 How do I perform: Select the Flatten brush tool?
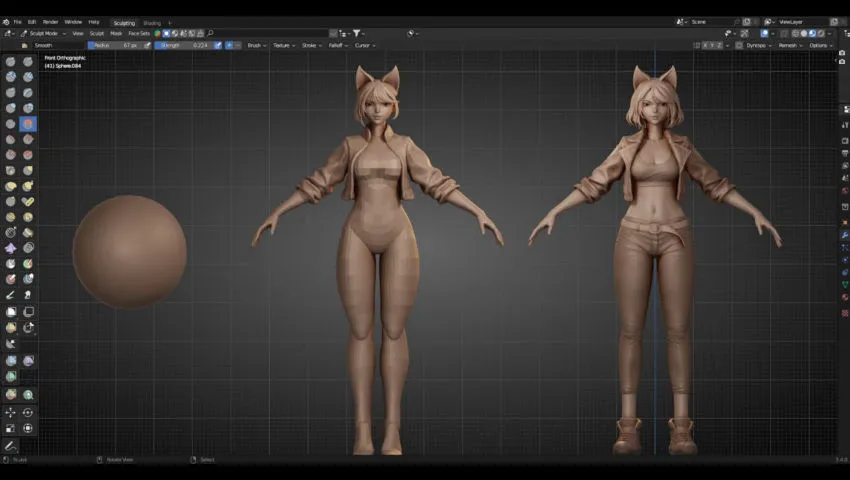coord(11,139)
